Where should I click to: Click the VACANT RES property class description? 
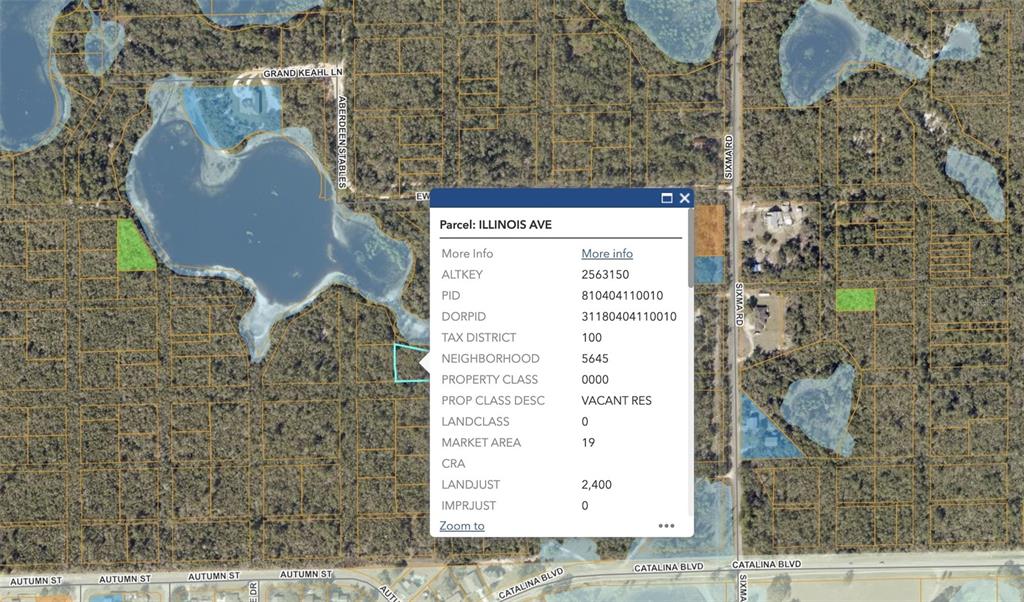tap(616, 401)
